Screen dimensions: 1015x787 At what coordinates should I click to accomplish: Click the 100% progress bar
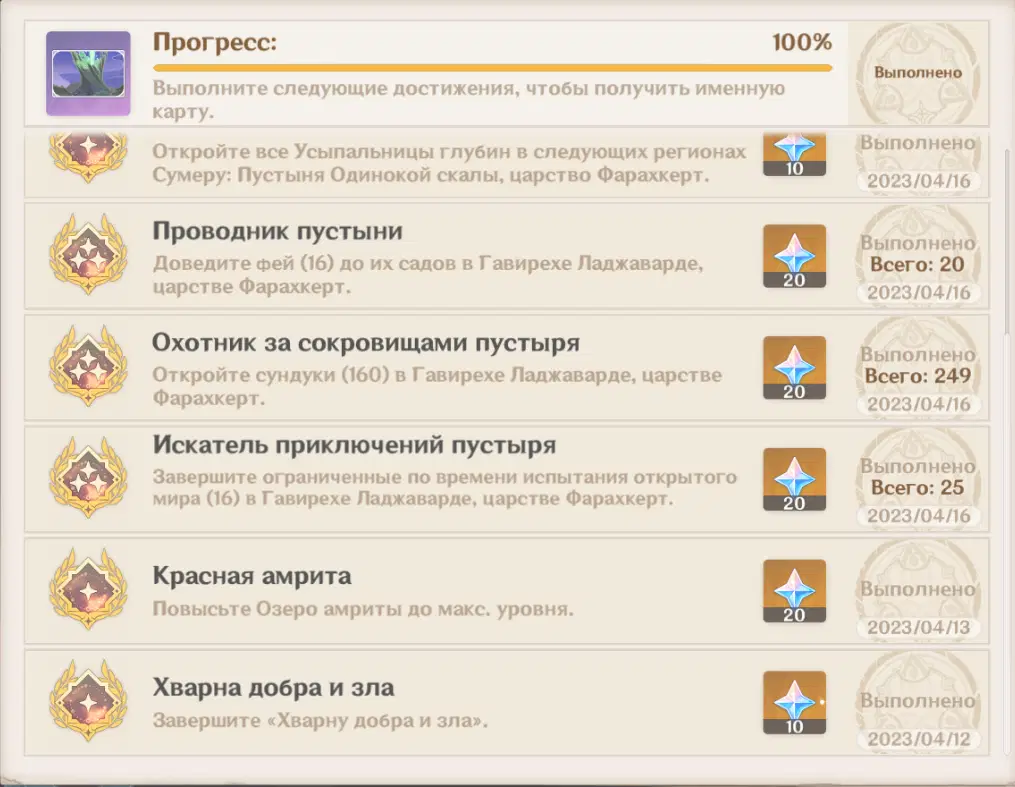pos(492,68)
